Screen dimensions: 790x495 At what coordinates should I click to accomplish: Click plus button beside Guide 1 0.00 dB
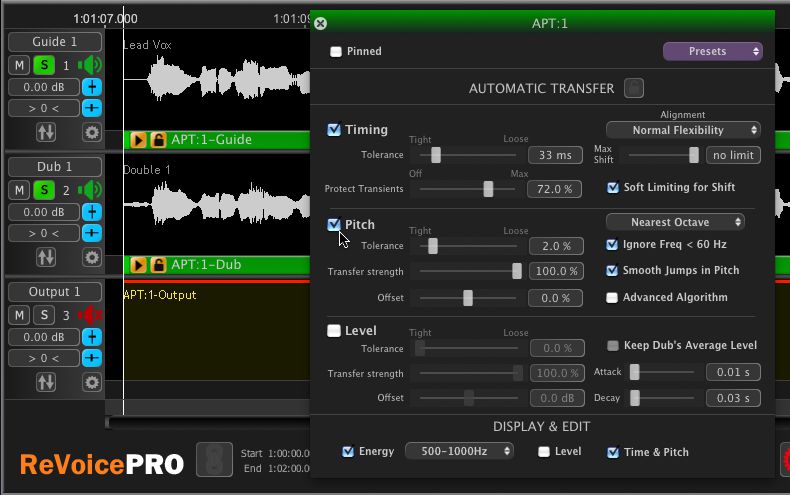click(x=92, y=87)
